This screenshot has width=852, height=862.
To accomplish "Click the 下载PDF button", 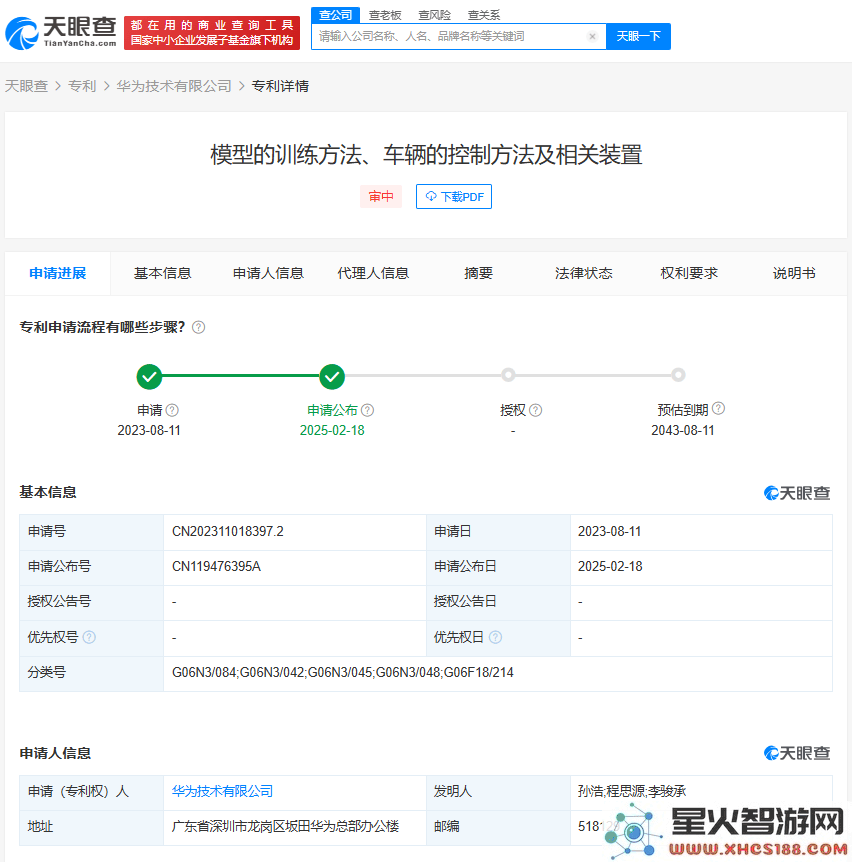I will point(453,196).
